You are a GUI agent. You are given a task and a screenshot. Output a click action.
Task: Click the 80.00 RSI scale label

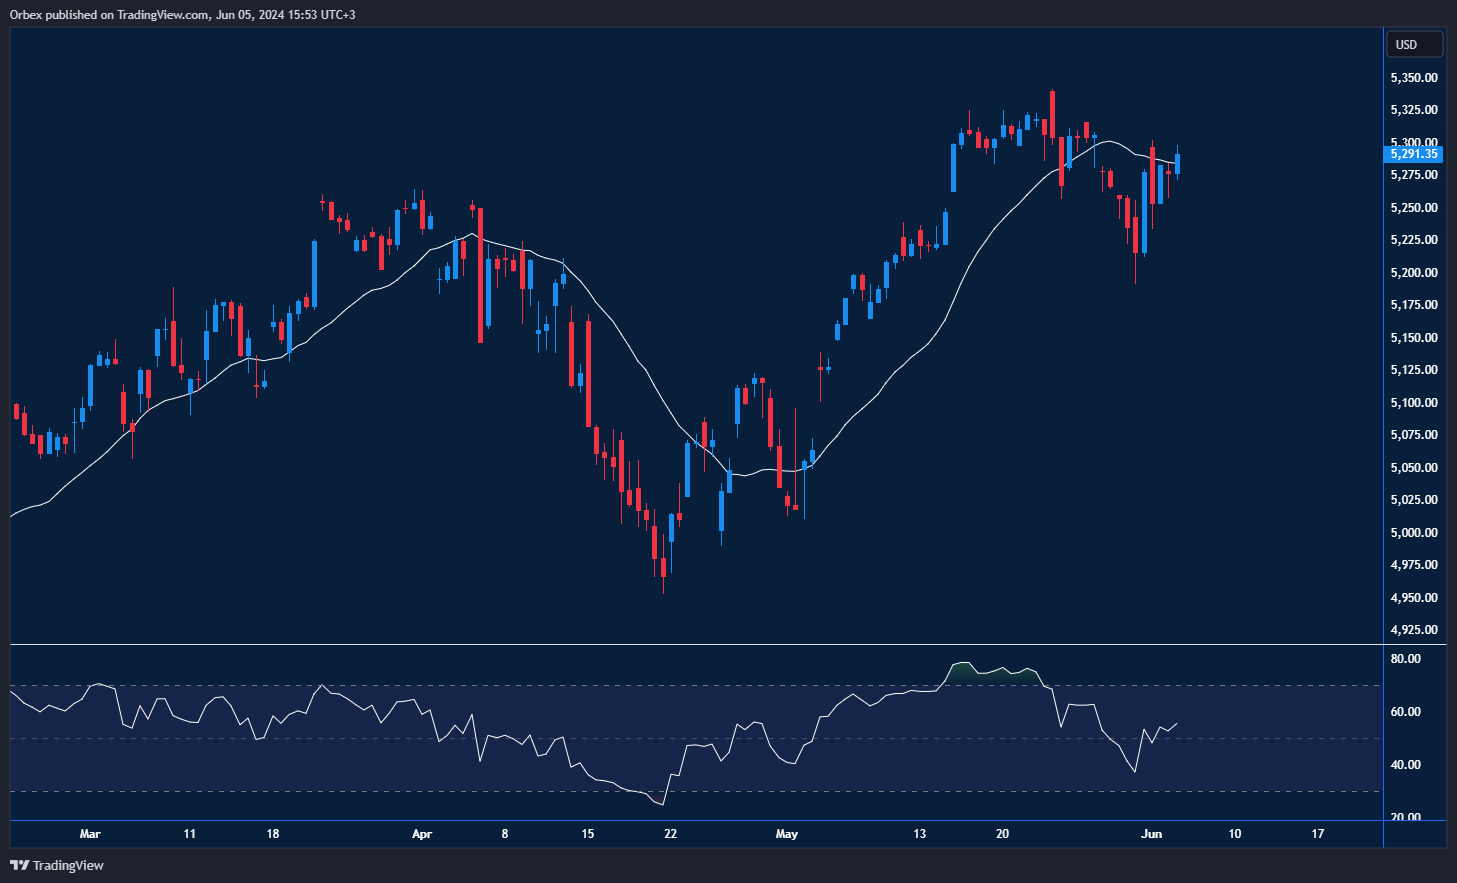(x=1407, y=658)
